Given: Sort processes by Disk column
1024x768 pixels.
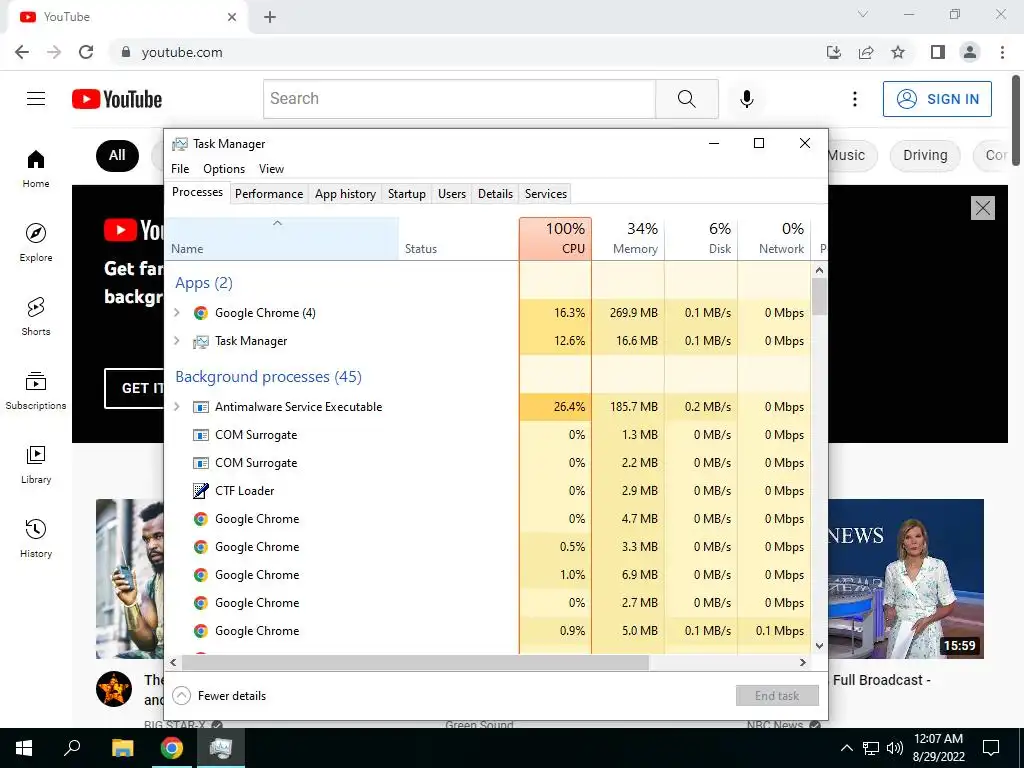Looking at the screenshot, I should click(x=701, y=239).
